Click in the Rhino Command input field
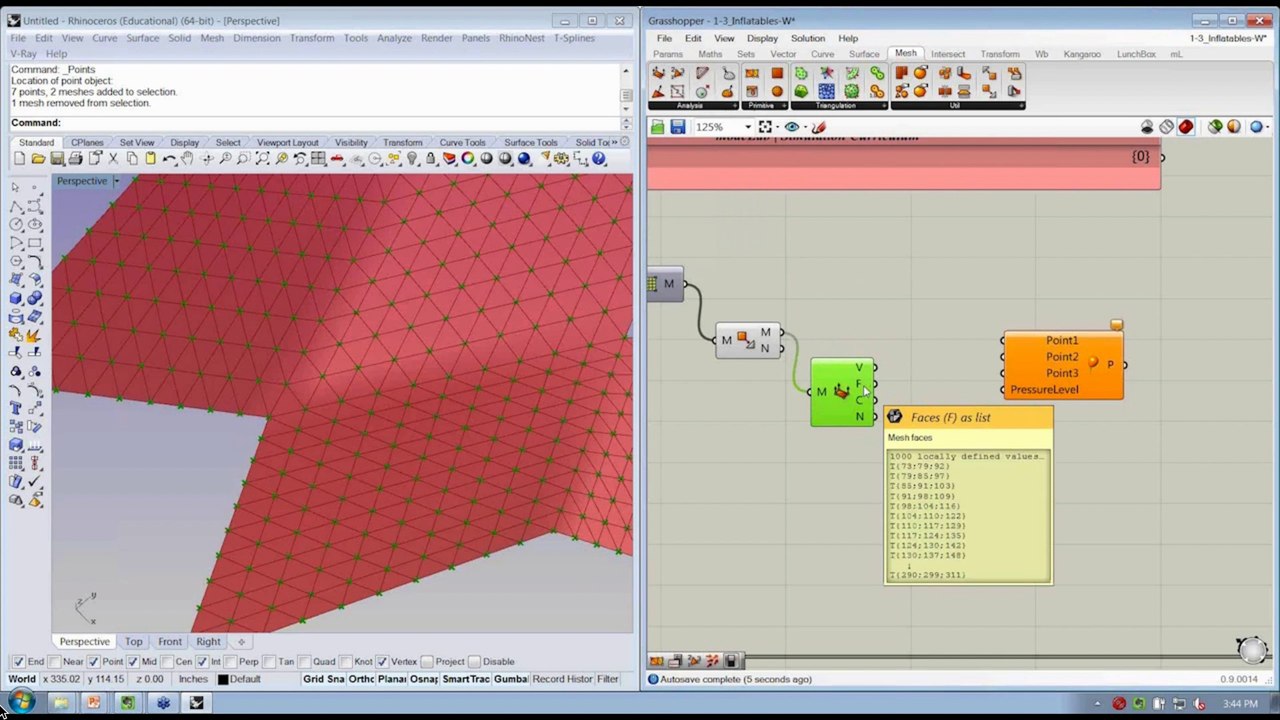Image resolution: width=1280 pixels, height=720 pixels. (x=340, y=123)
